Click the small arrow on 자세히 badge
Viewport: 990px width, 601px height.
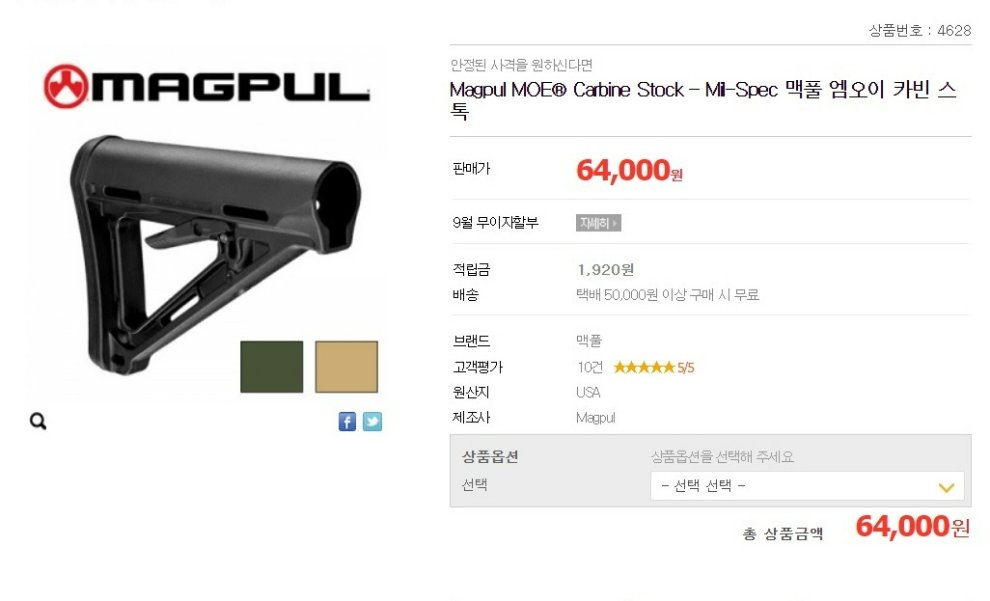[615, 223]
